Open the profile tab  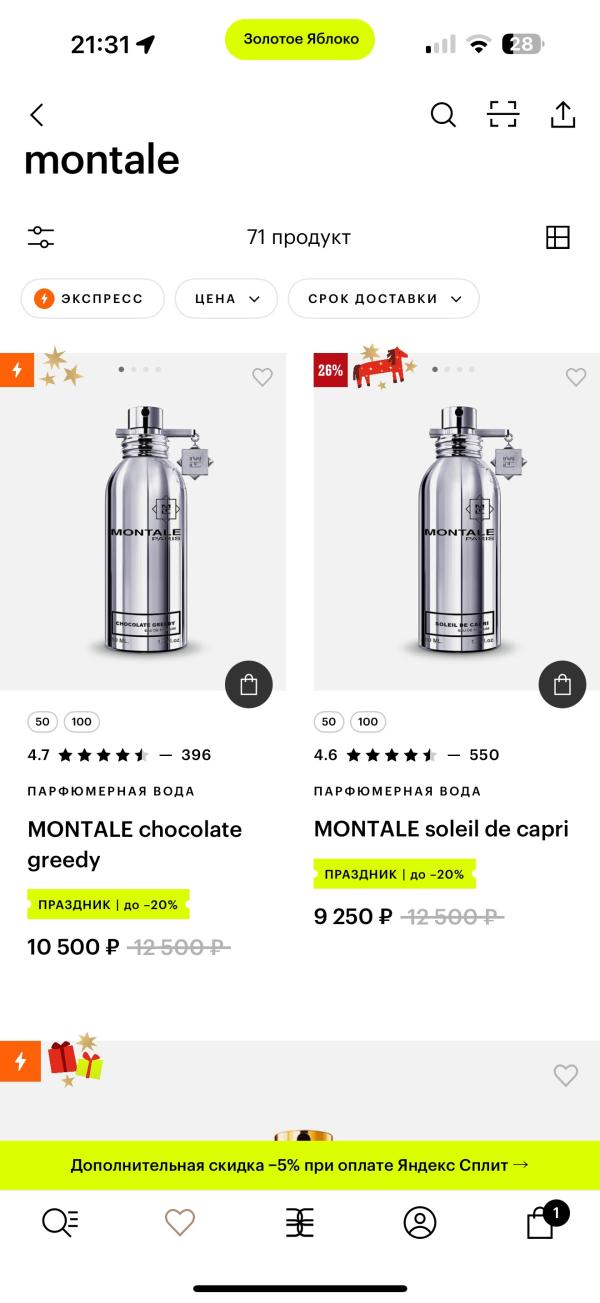tap(420, 1222)
